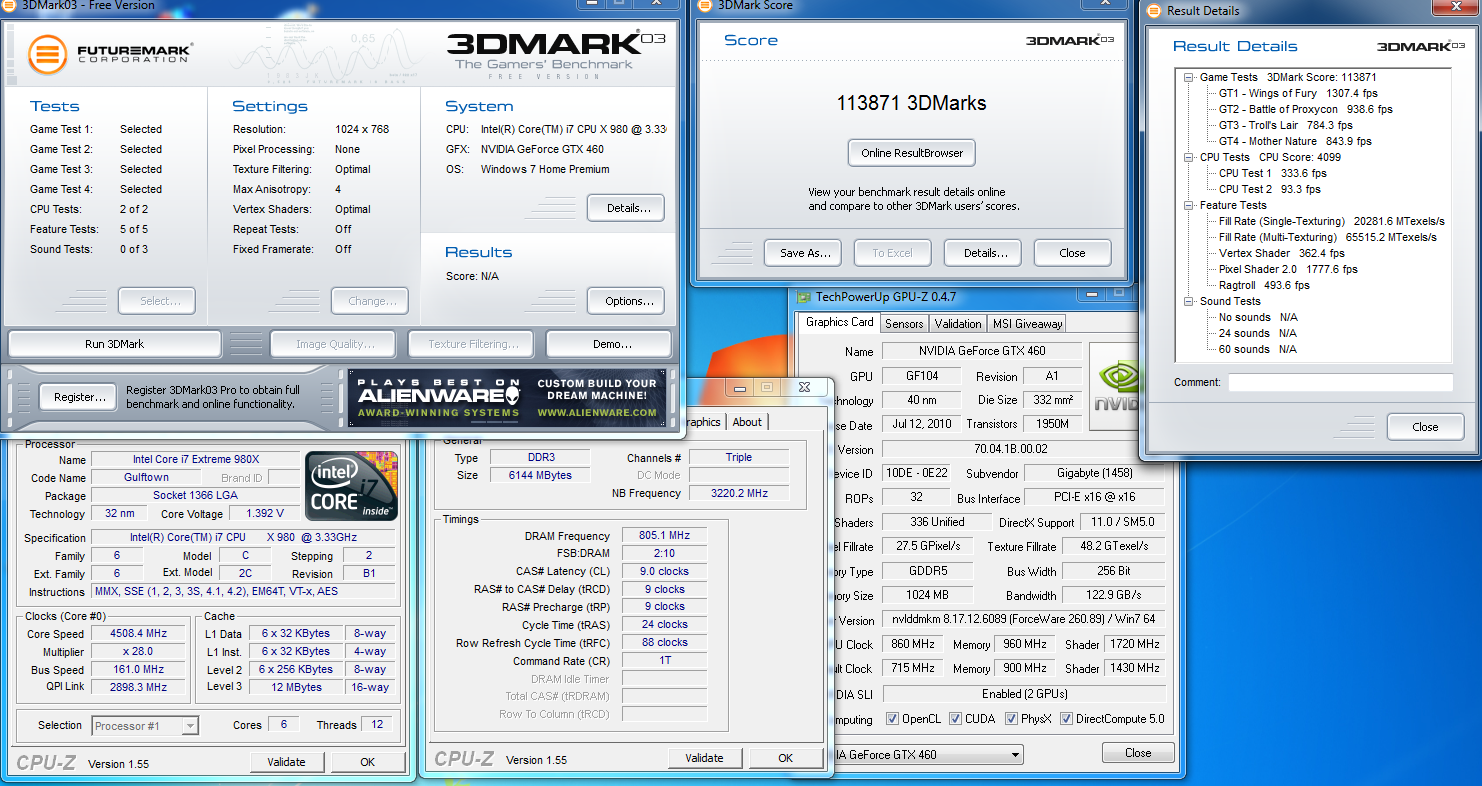Switch to the Sensors tab in GPU-Z
The image size is (1482, 786).
[904, 323]
